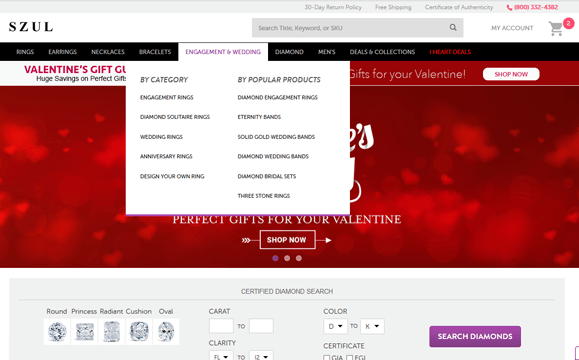
Task: Choose Diamond Engagement Rings in popular products
Action: click(277, 97)
